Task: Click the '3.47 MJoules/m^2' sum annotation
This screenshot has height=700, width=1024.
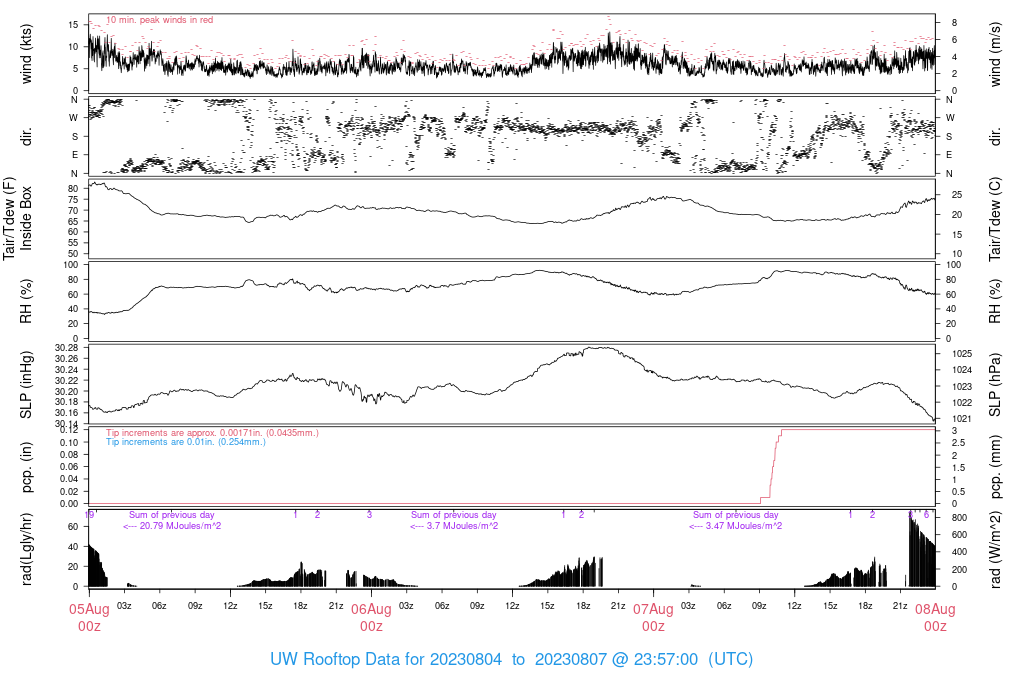Action: tap(736, 526)
